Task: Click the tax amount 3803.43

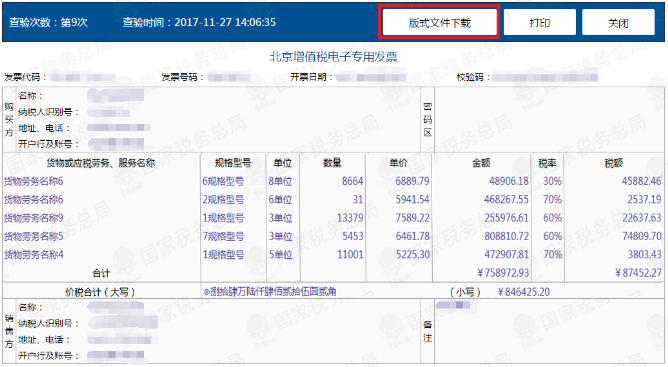Action: [x=644, y=255]
